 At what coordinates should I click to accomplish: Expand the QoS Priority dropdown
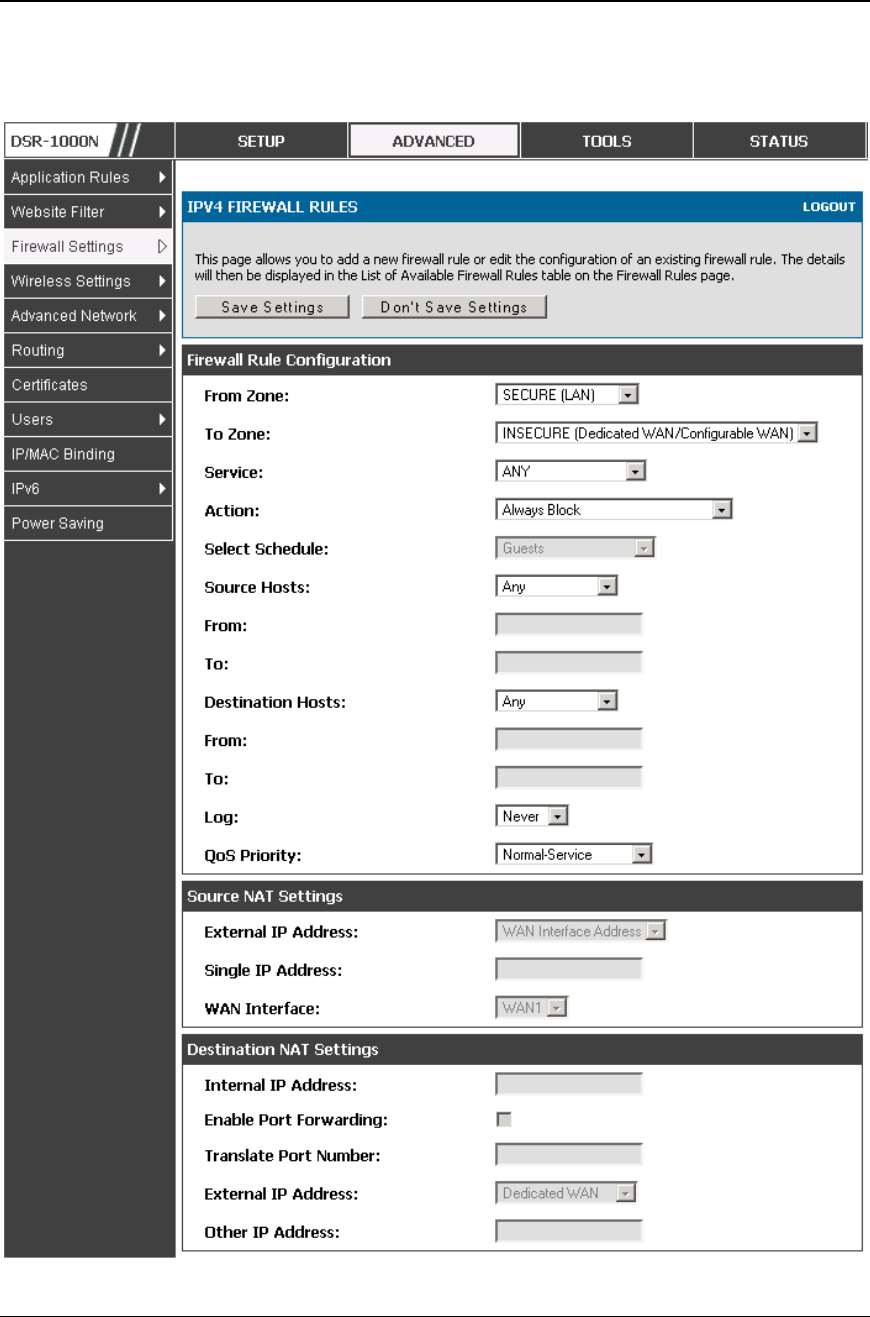coord(574,855)
